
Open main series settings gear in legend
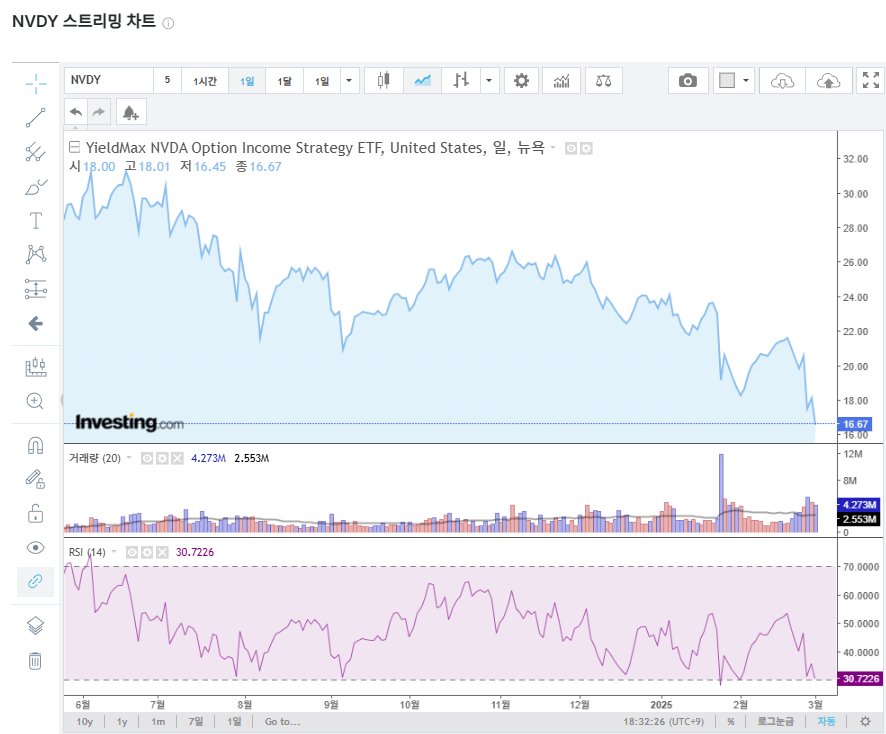587,148
